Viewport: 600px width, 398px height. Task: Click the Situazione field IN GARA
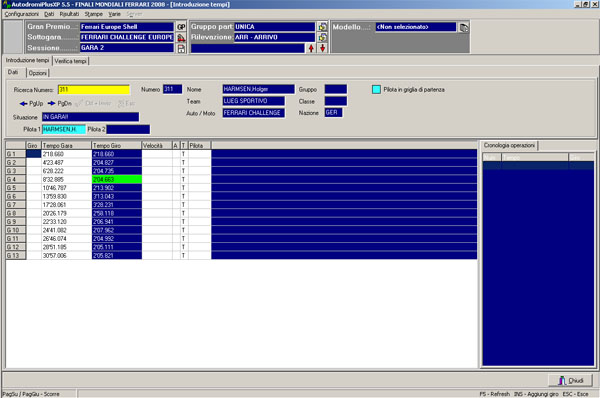(x=90, y=117)
